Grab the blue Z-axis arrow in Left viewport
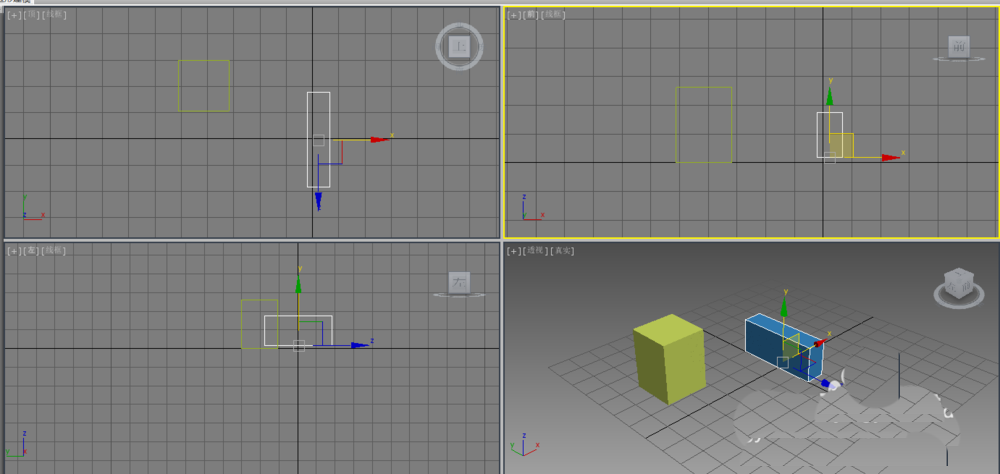 pos(360,345)
